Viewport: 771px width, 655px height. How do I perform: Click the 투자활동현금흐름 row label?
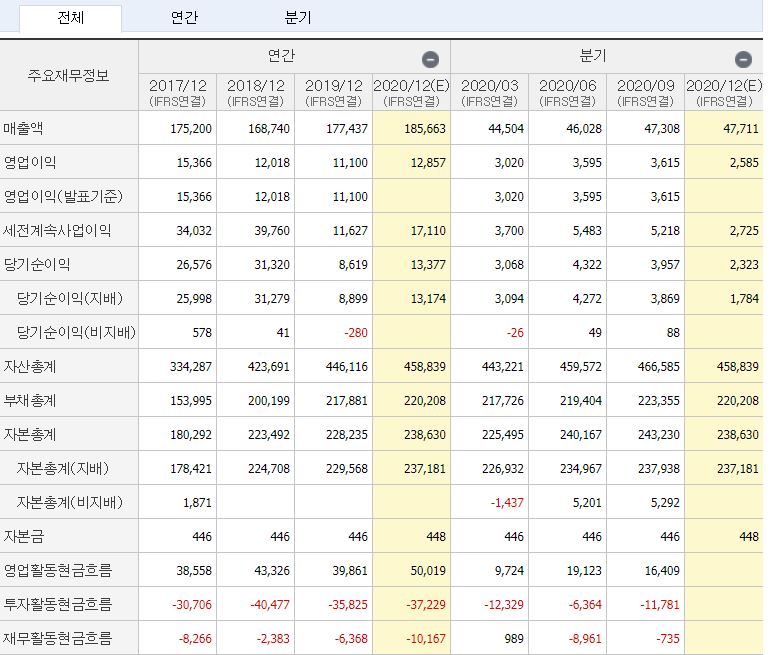coord(58,604)
